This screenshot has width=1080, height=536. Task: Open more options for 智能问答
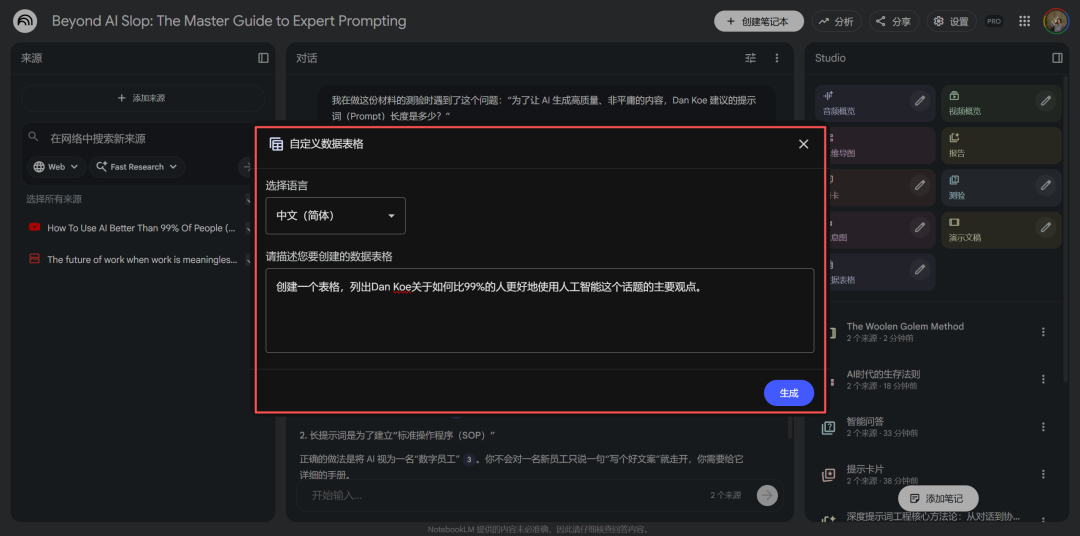click(x=1043, y=427)
